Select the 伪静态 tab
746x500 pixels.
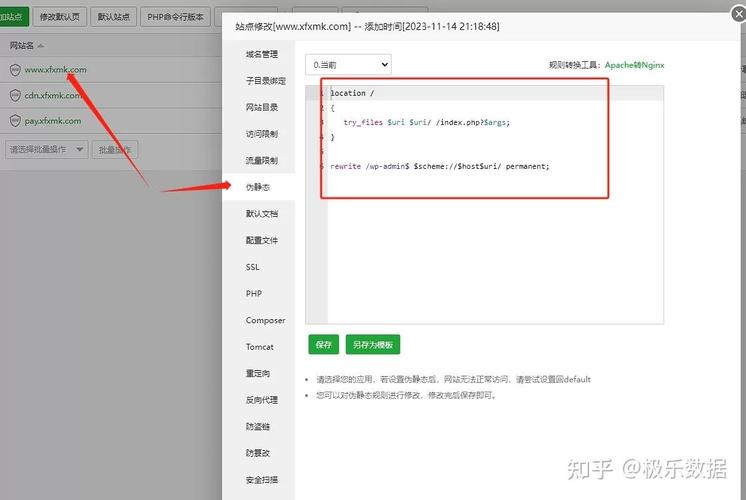[257, 187]
